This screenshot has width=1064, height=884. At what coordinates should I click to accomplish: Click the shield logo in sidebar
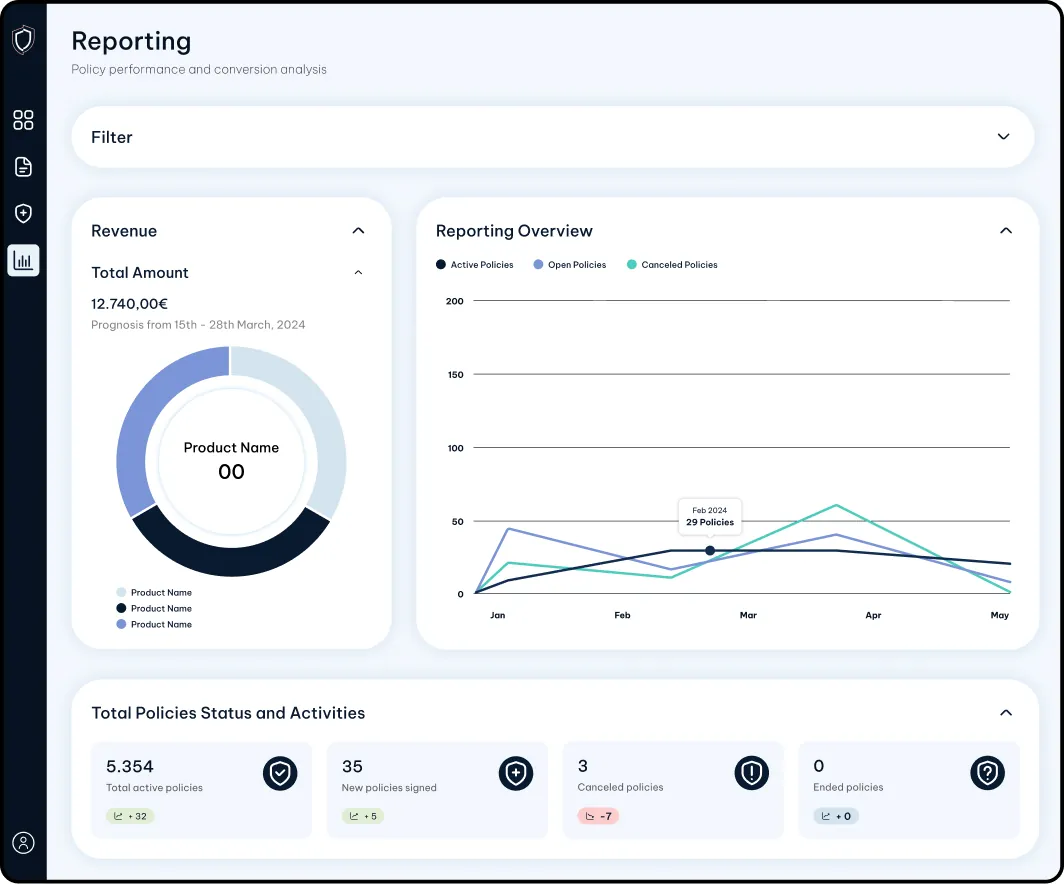click(x=23, y=40)
